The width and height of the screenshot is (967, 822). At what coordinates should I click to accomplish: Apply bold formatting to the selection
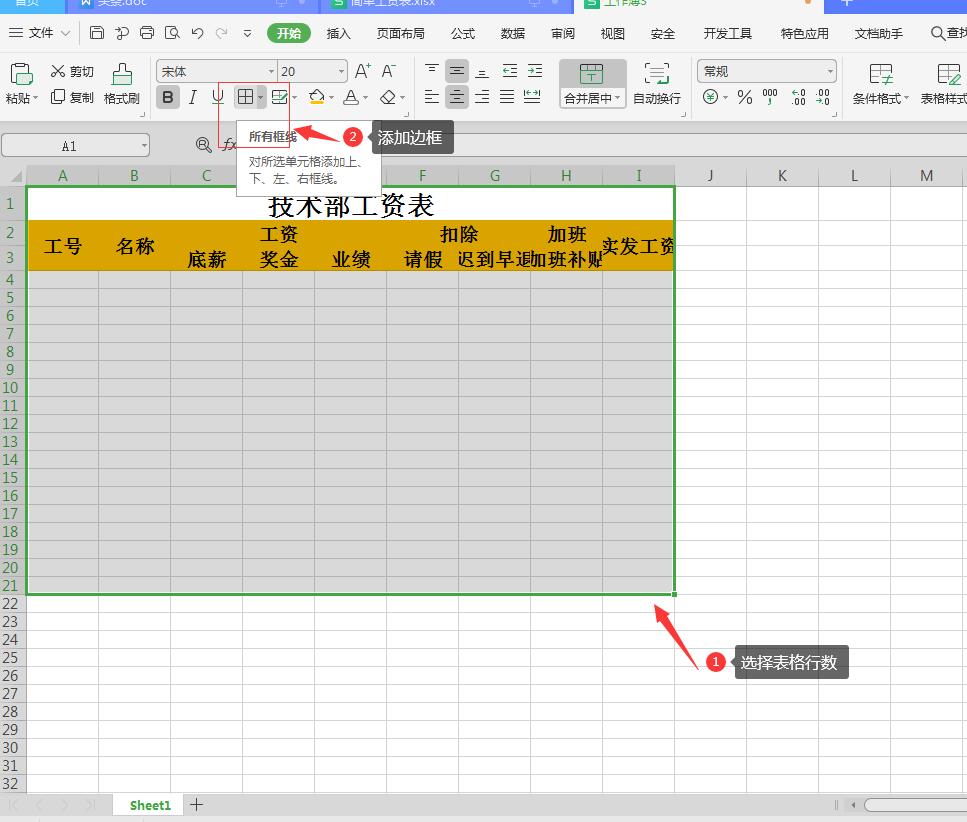pos(167,96)
